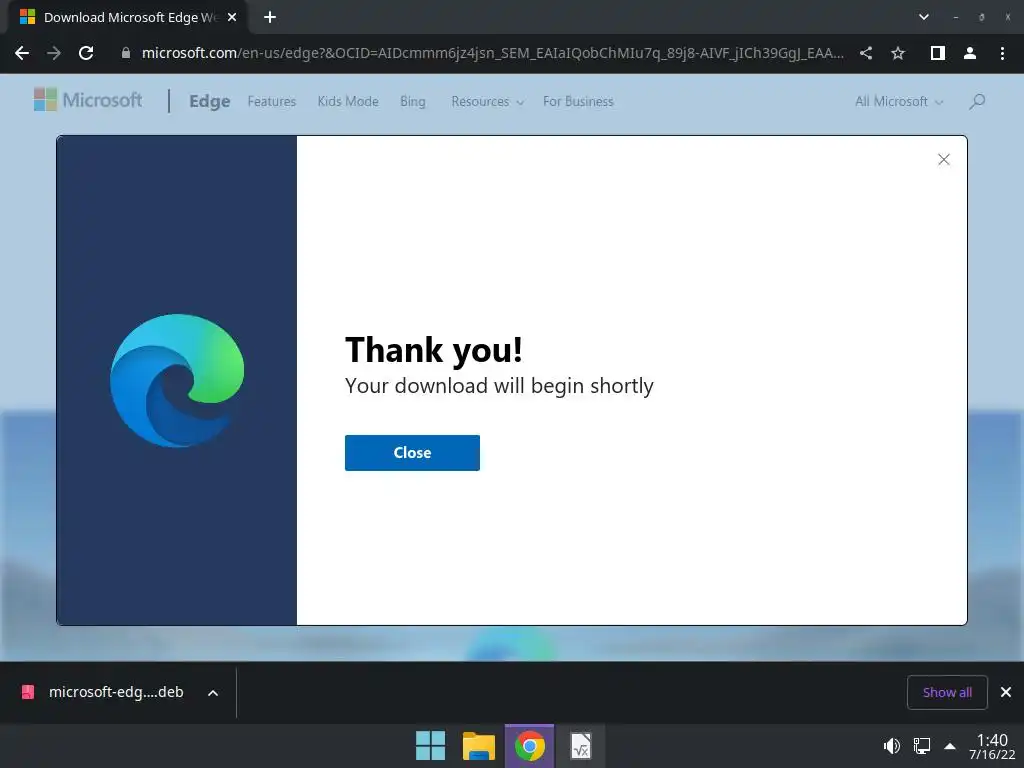Go back using the browser back arrow

pos(22,54)
